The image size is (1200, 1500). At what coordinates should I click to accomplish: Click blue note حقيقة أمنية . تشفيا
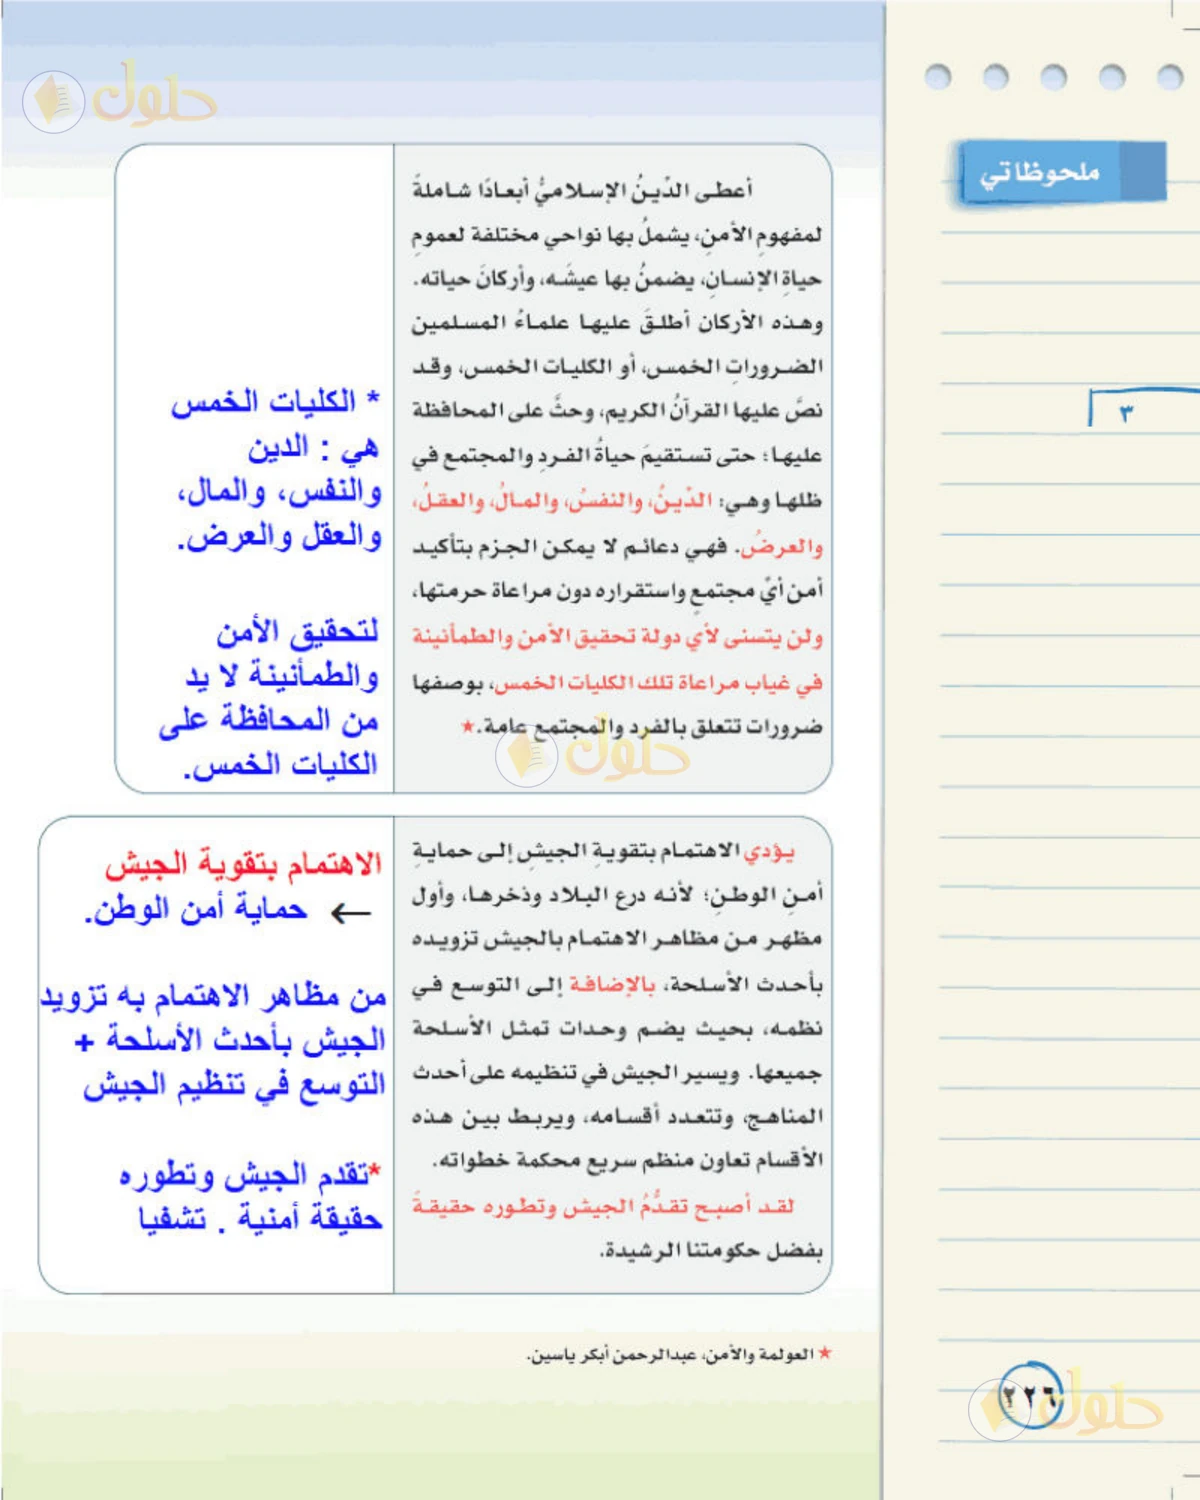coord(260,1219)
